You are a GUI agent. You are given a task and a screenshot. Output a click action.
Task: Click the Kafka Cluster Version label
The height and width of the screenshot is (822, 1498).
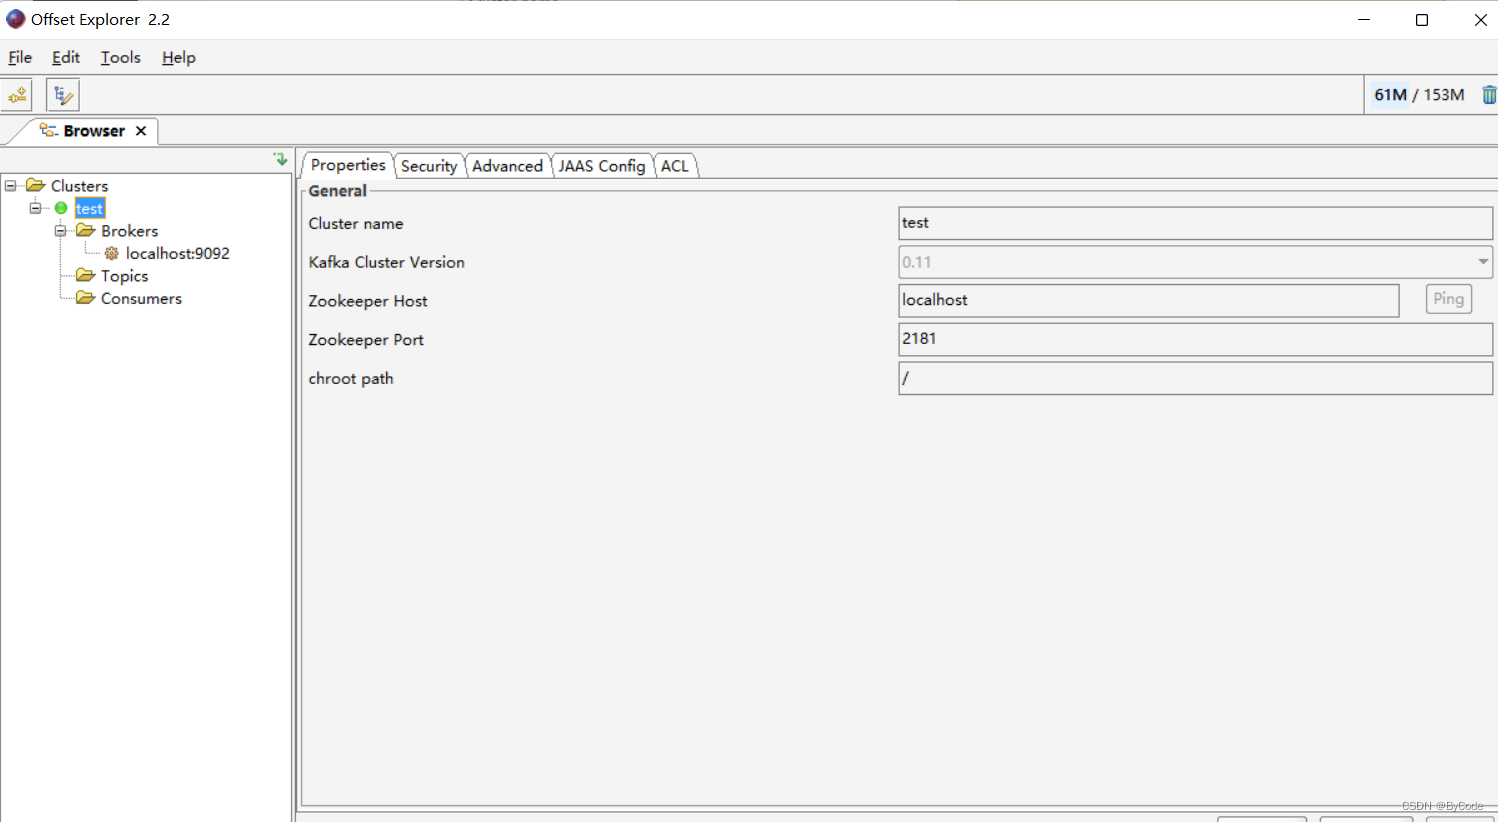(x=386, y=262)
